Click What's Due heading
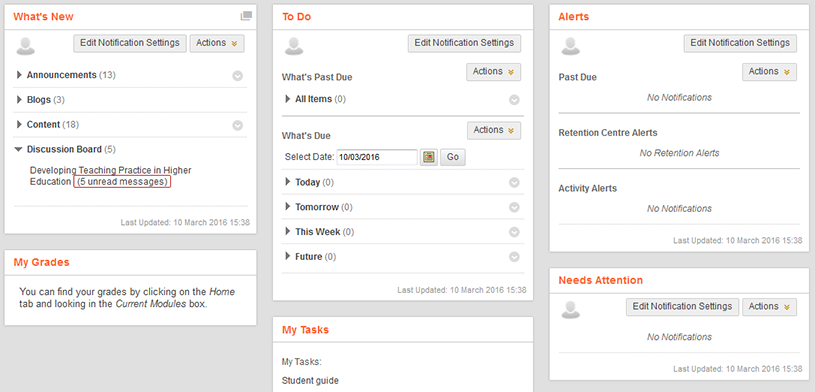Image resolution: width=815 pixels, height=392 pixels. tap(306, 136)
